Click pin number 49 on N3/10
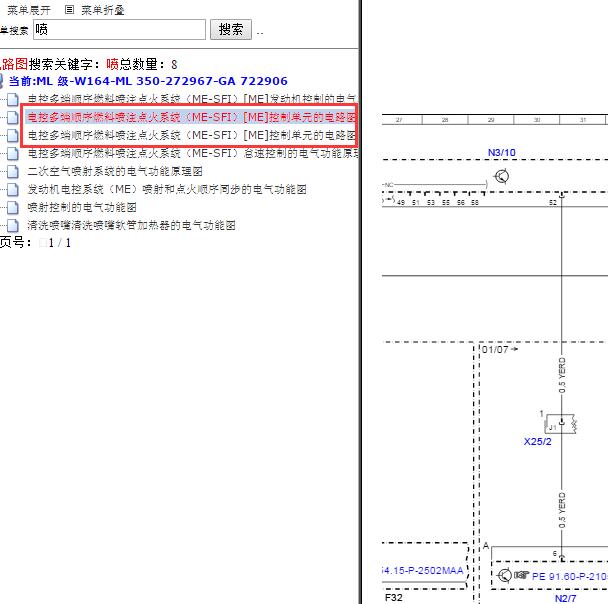The image size is (608, 604). (x=401, y=202)
